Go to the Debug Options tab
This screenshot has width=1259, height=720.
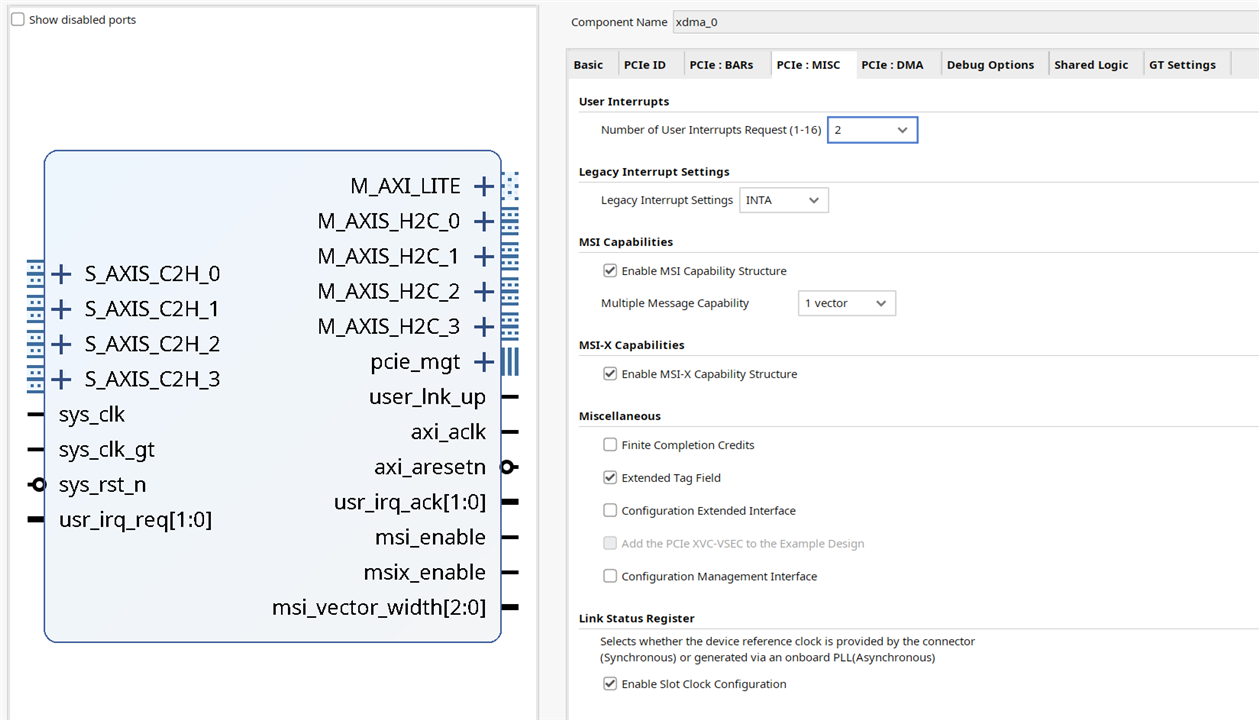[991, 65]
